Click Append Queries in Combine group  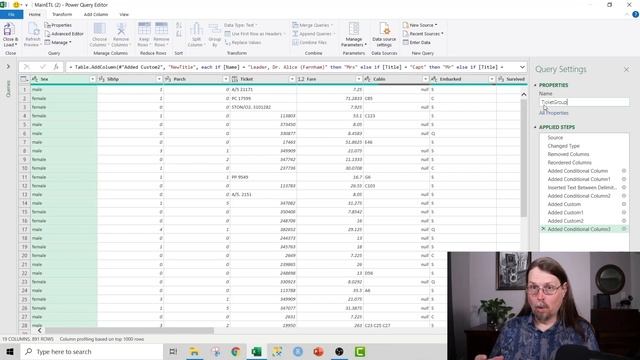(313, 34)
